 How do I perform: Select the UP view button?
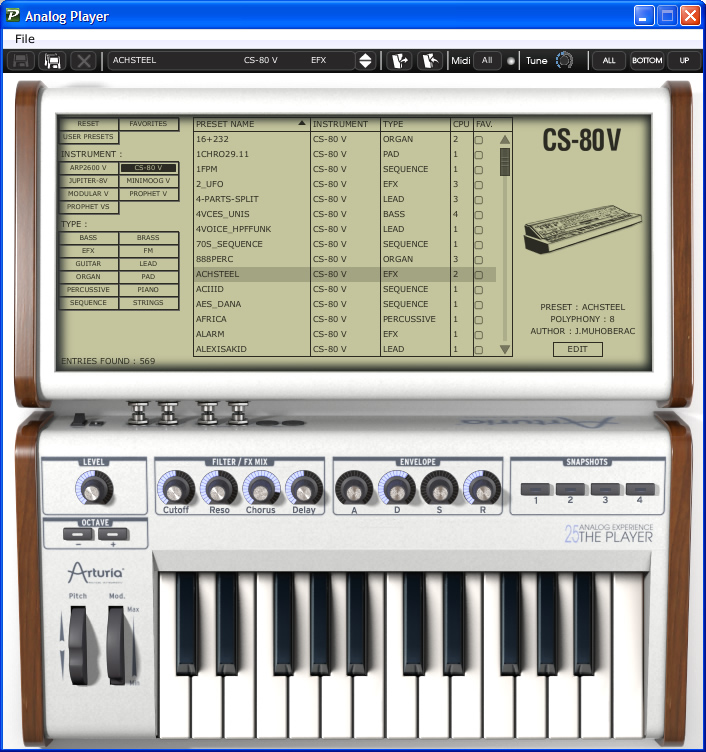[684, 60]
